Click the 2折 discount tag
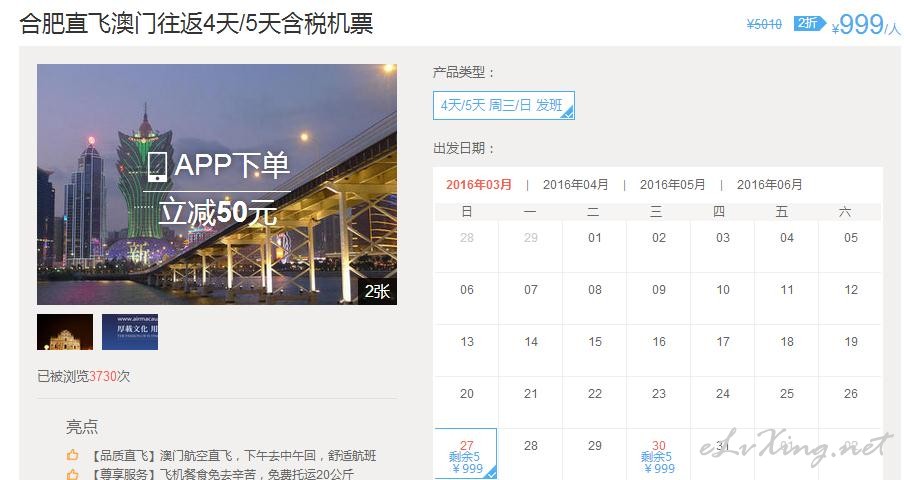 pos(808,23)
